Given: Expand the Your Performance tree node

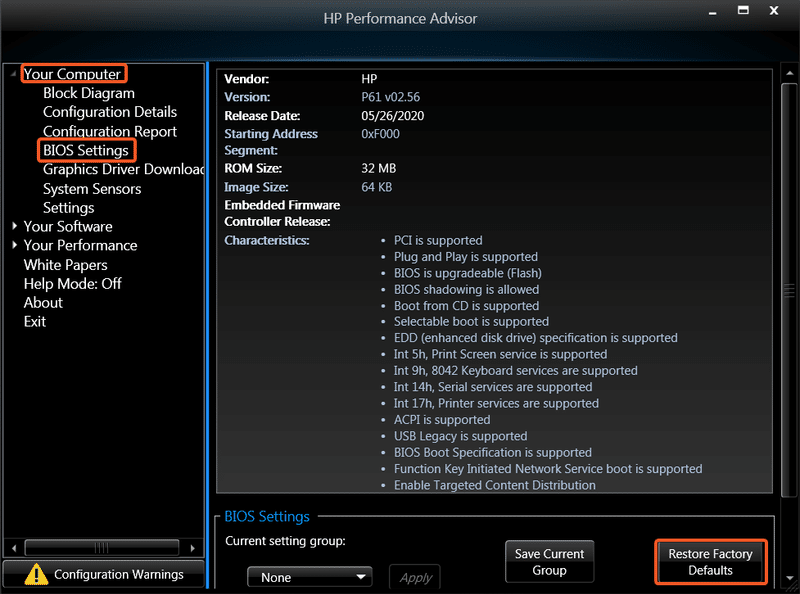Looking at the screenshot, I should coord(14,245).
